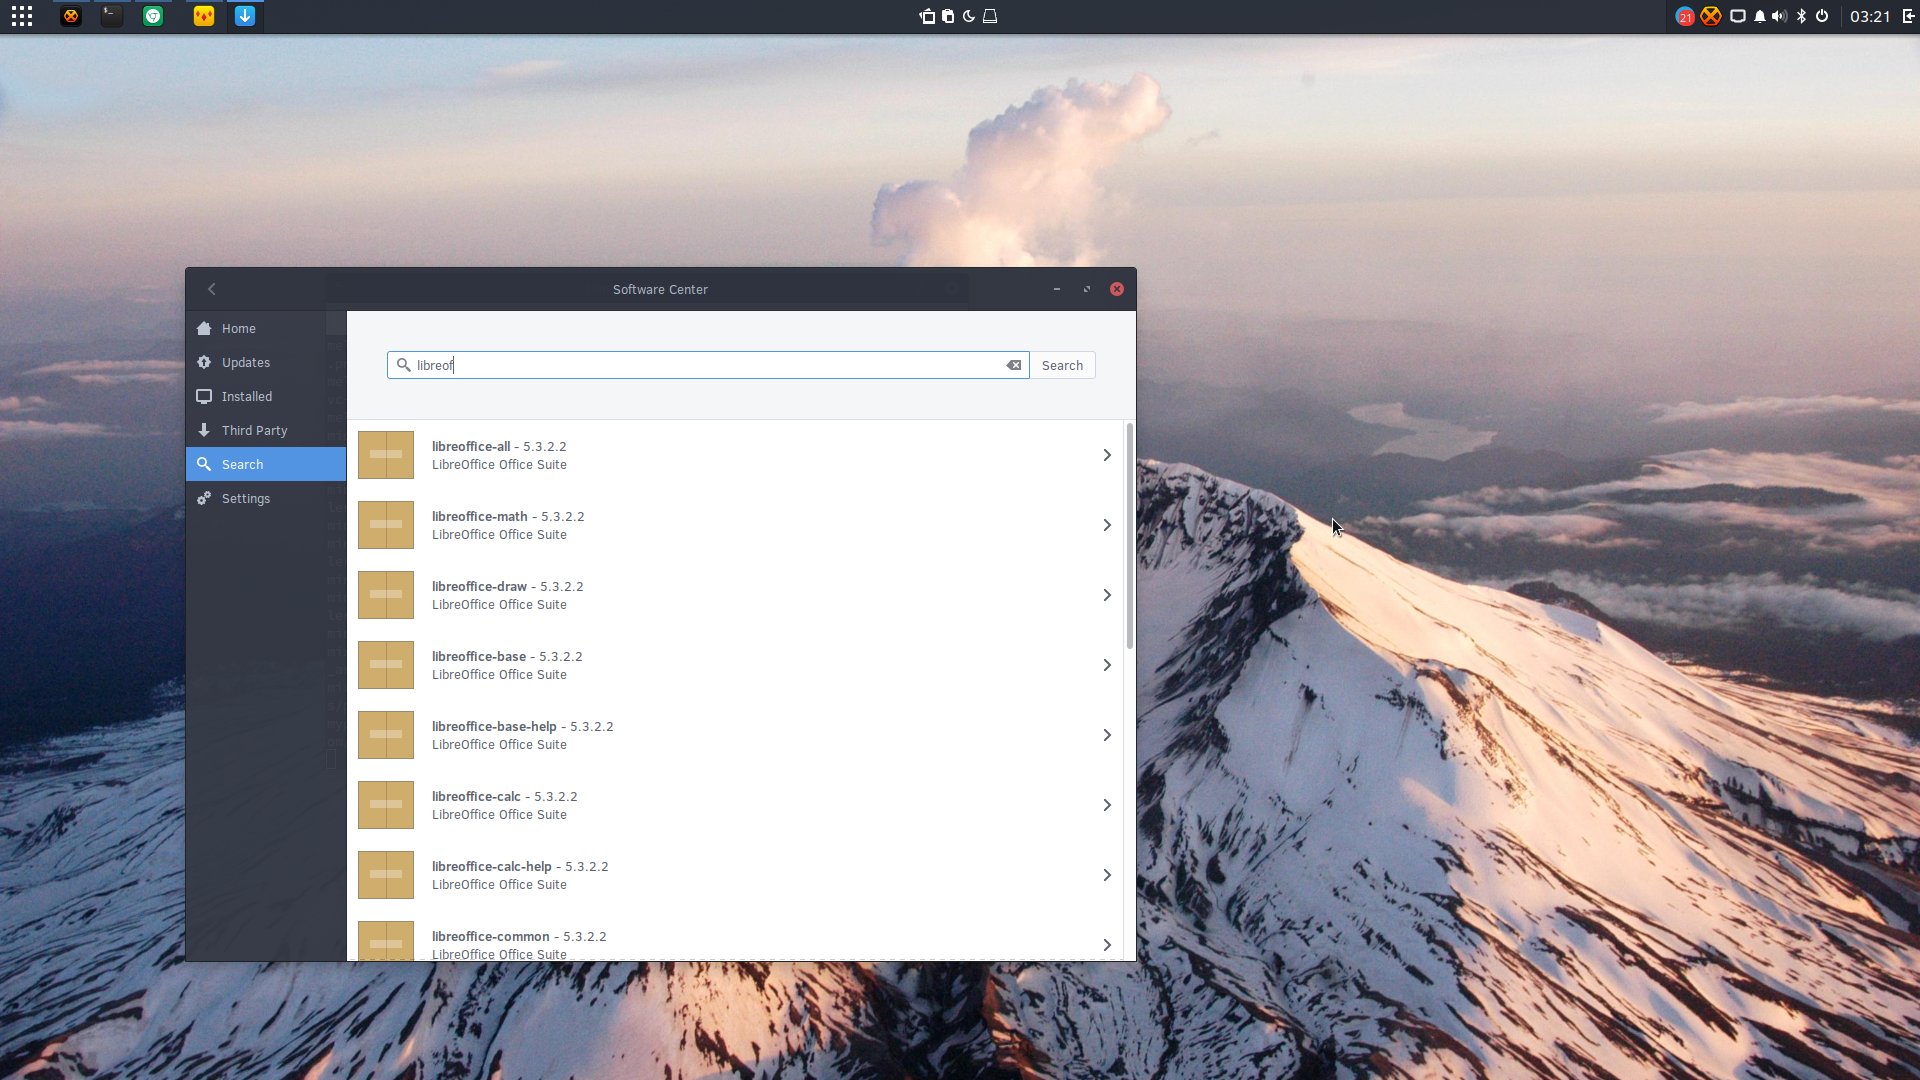
Task: Expand libreoffice-math package details
Action: click(x=1107, y=525)
